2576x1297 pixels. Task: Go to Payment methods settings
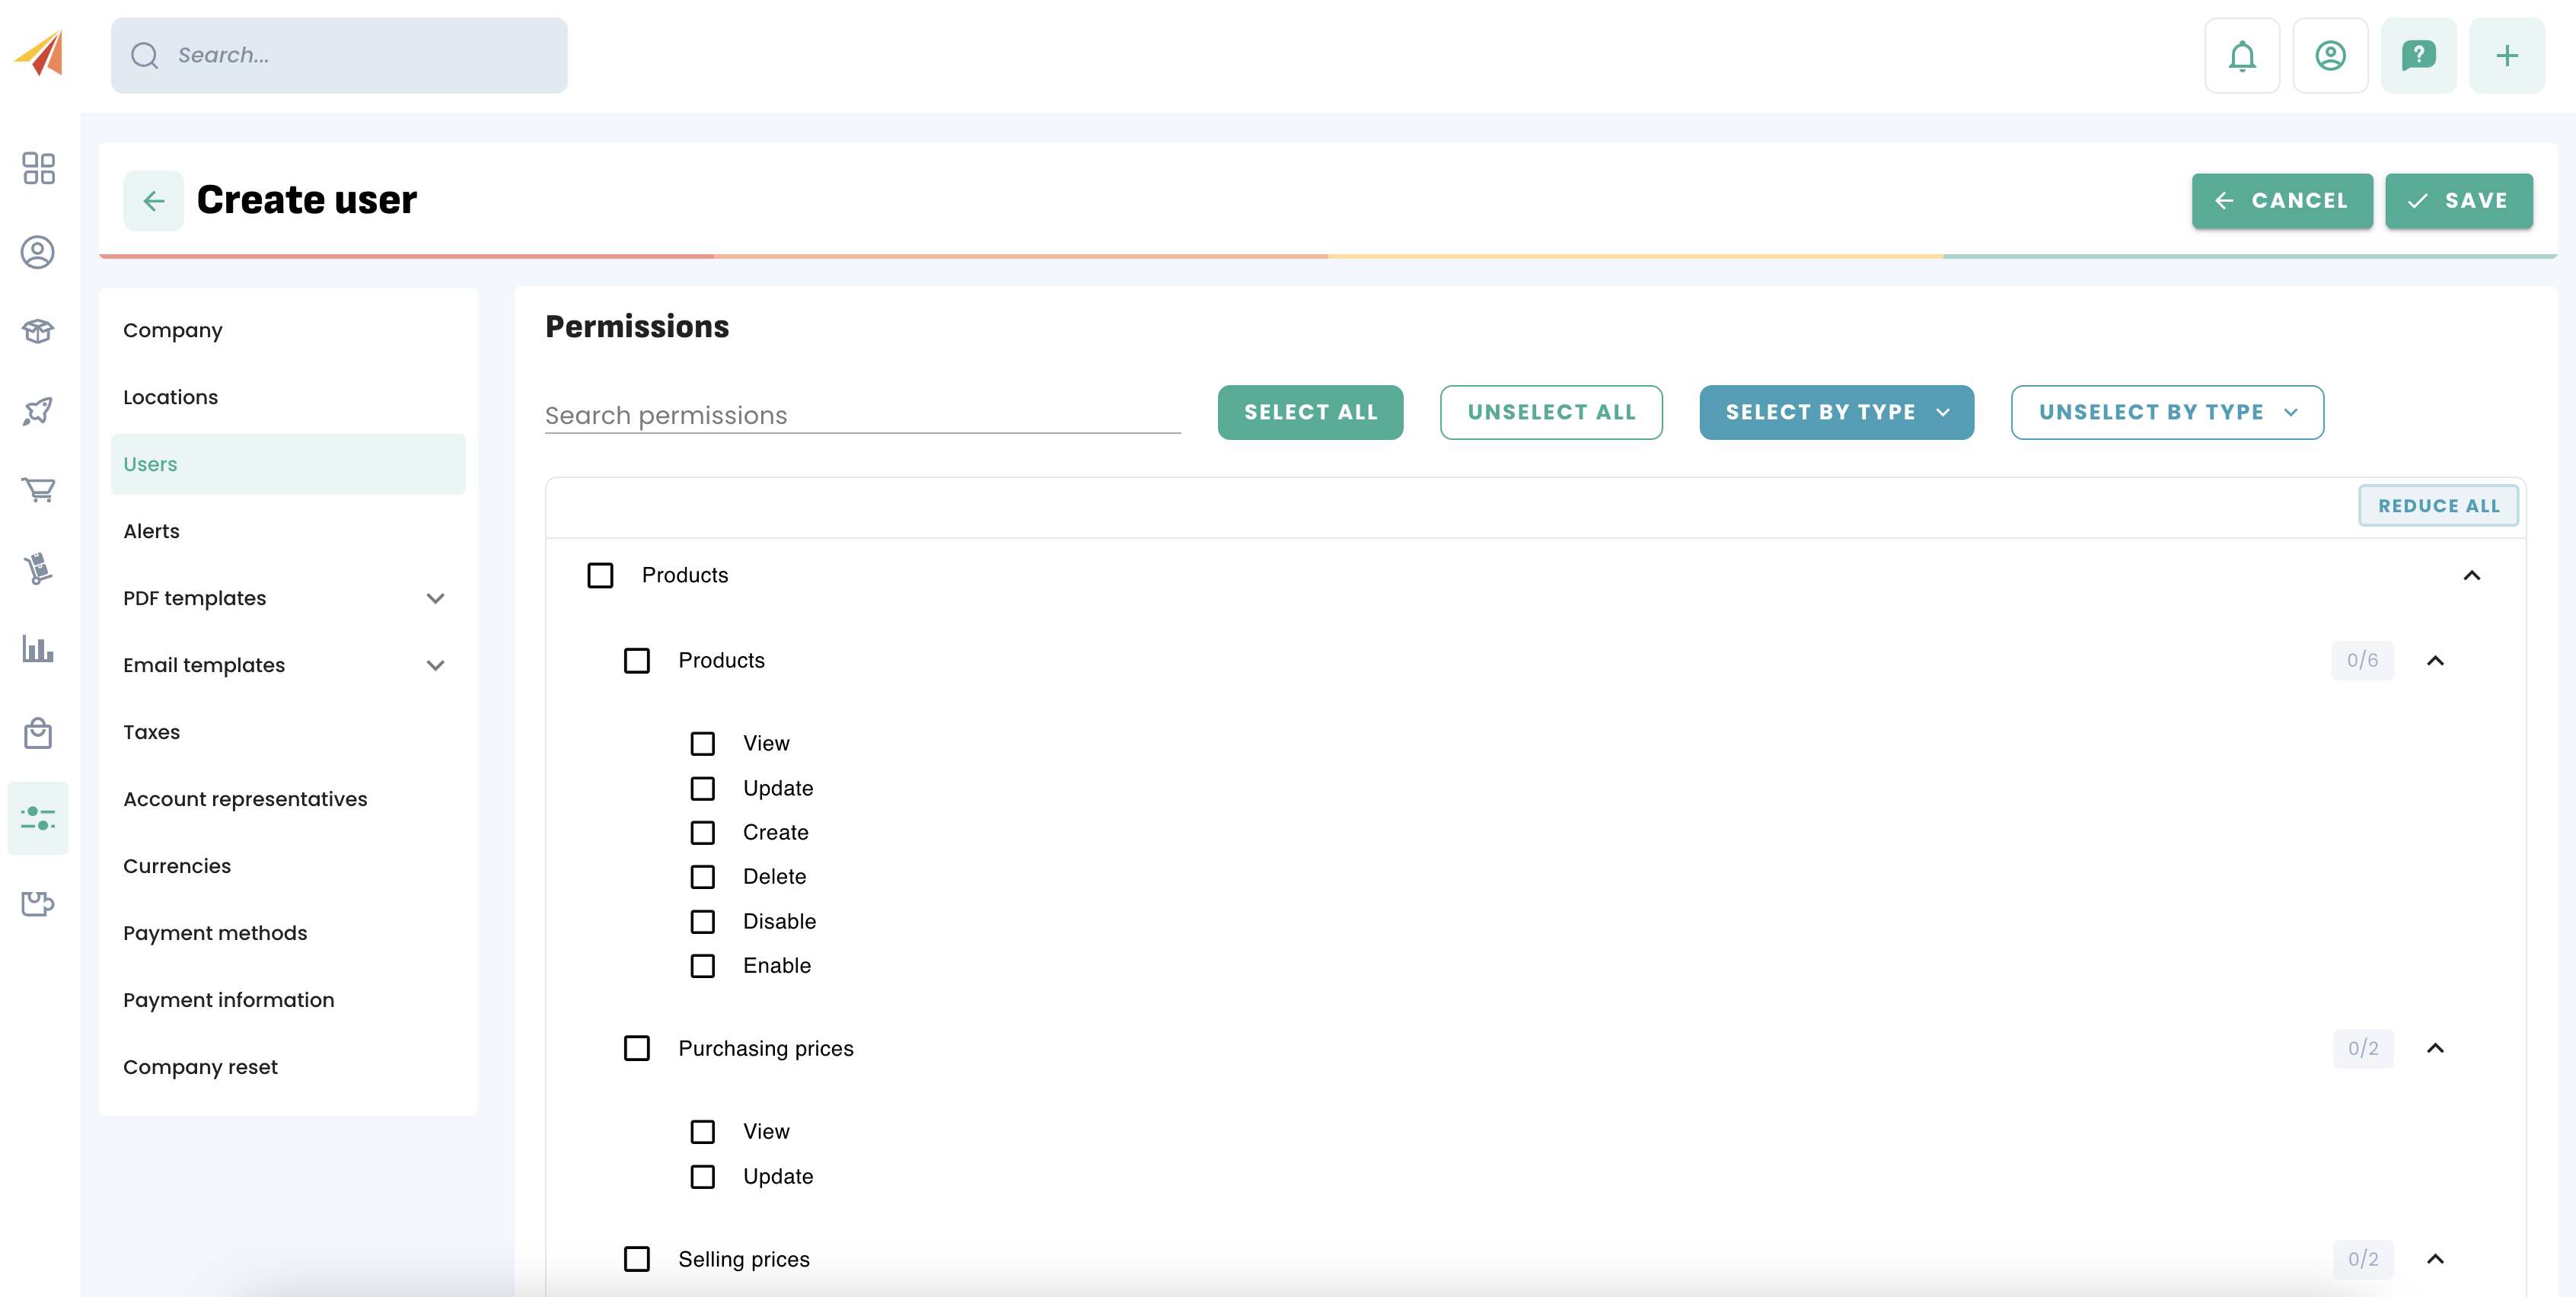tap(215, 933)
